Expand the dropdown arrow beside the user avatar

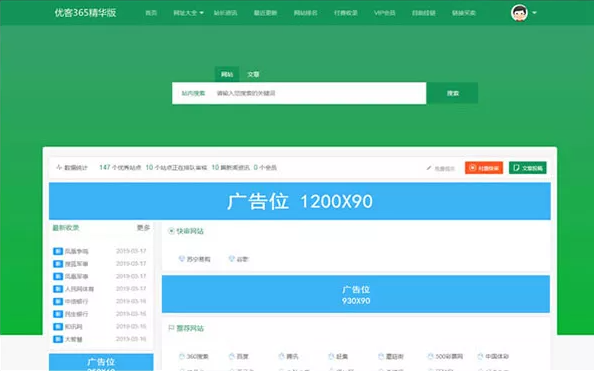tap(534, 13)
